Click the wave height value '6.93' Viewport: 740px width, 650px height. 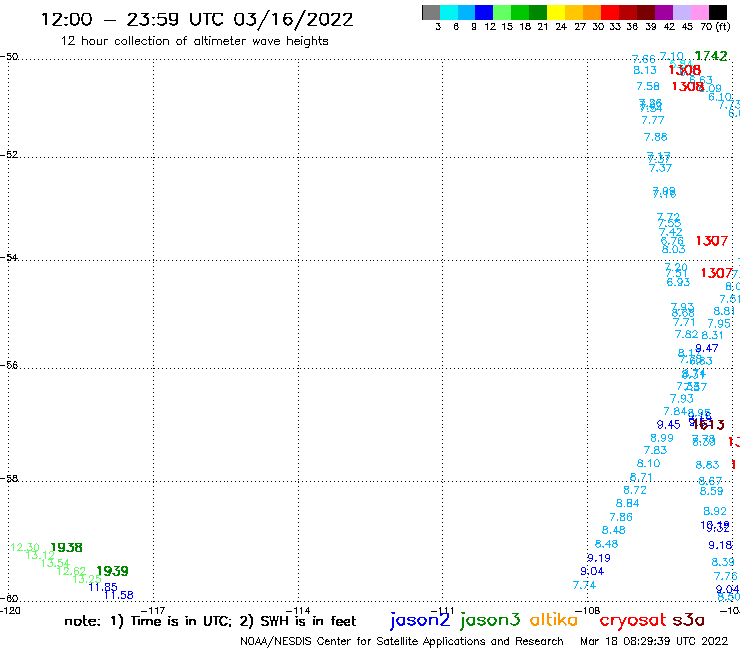coord(678,282)
